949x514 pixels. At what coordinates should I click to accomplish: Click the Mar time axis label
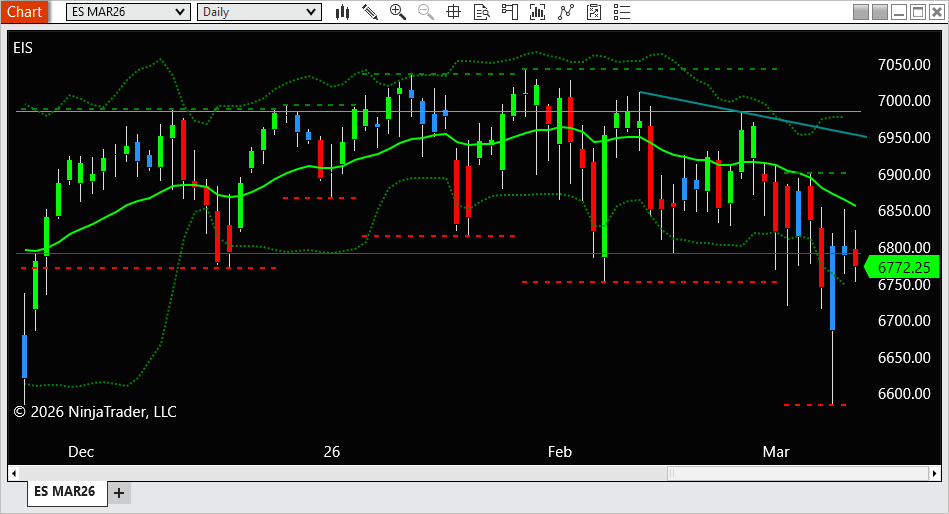(x=776, y=452)
